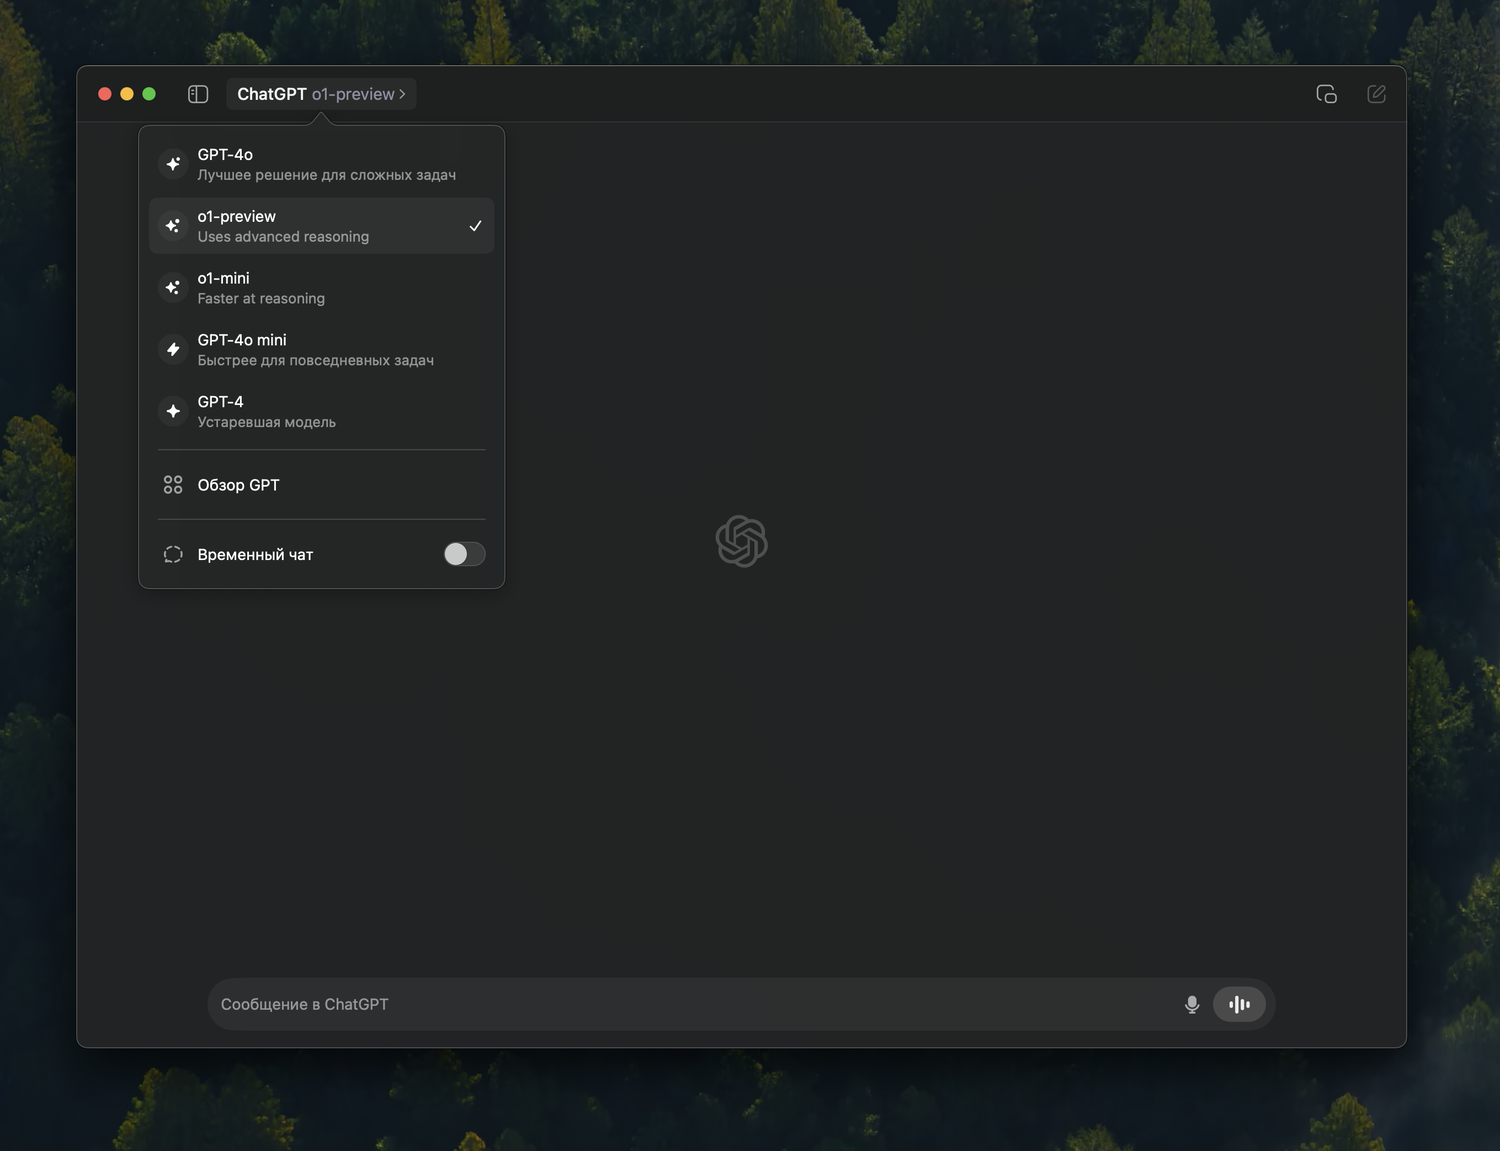Switch to the o1-mini model
The width and height of the screenshot is (1500, 1151).
[321, 288]
